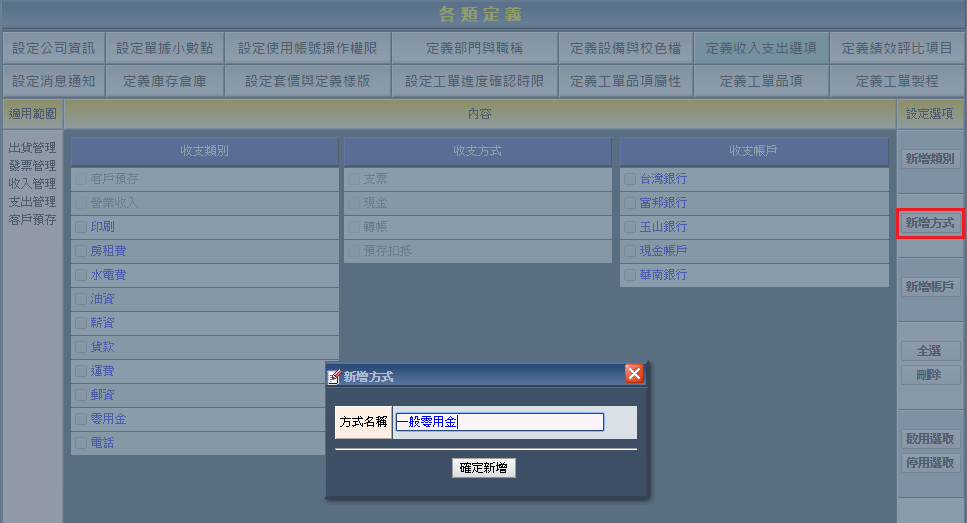The height and width of the screenshot is (523, 967).
Task: Click the 啟用選取 button
Action: tap(930, 439)
